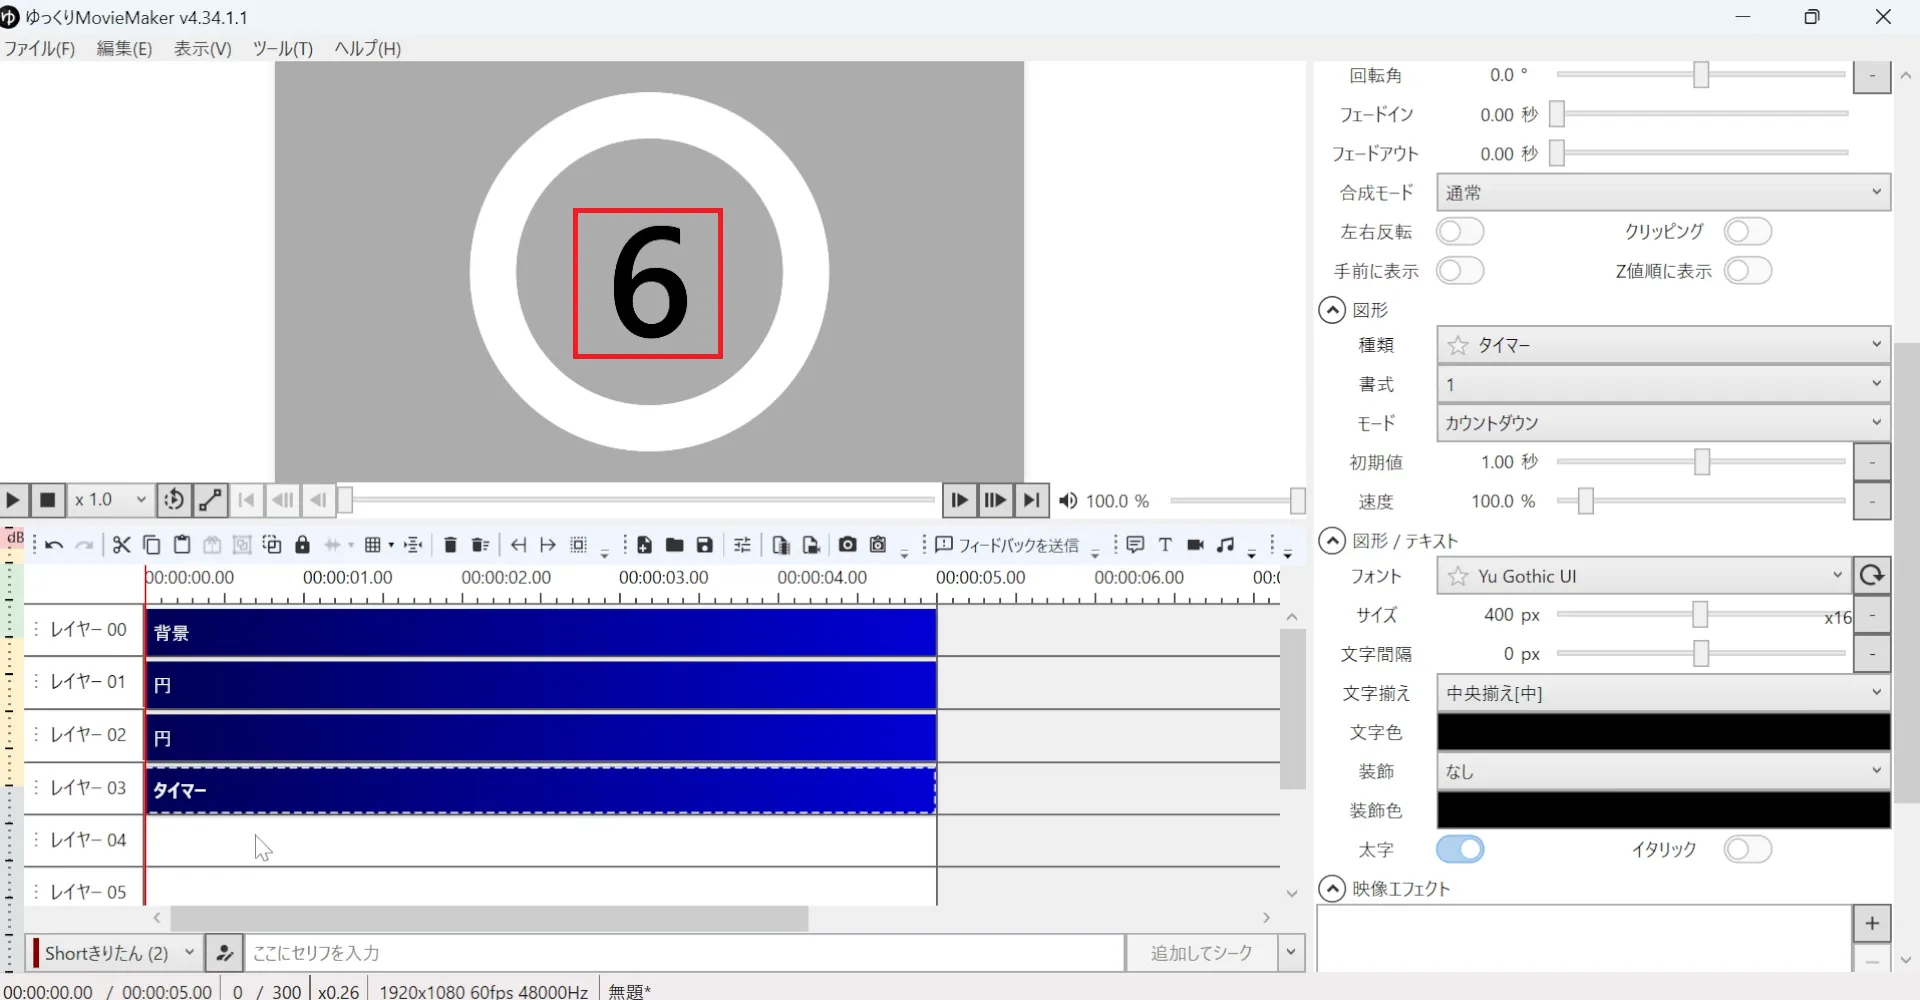The width and height of the screenshot is (1920, 1000).
Task: Click the copy icon in timeline toolbar
Action: click(152, 545)
